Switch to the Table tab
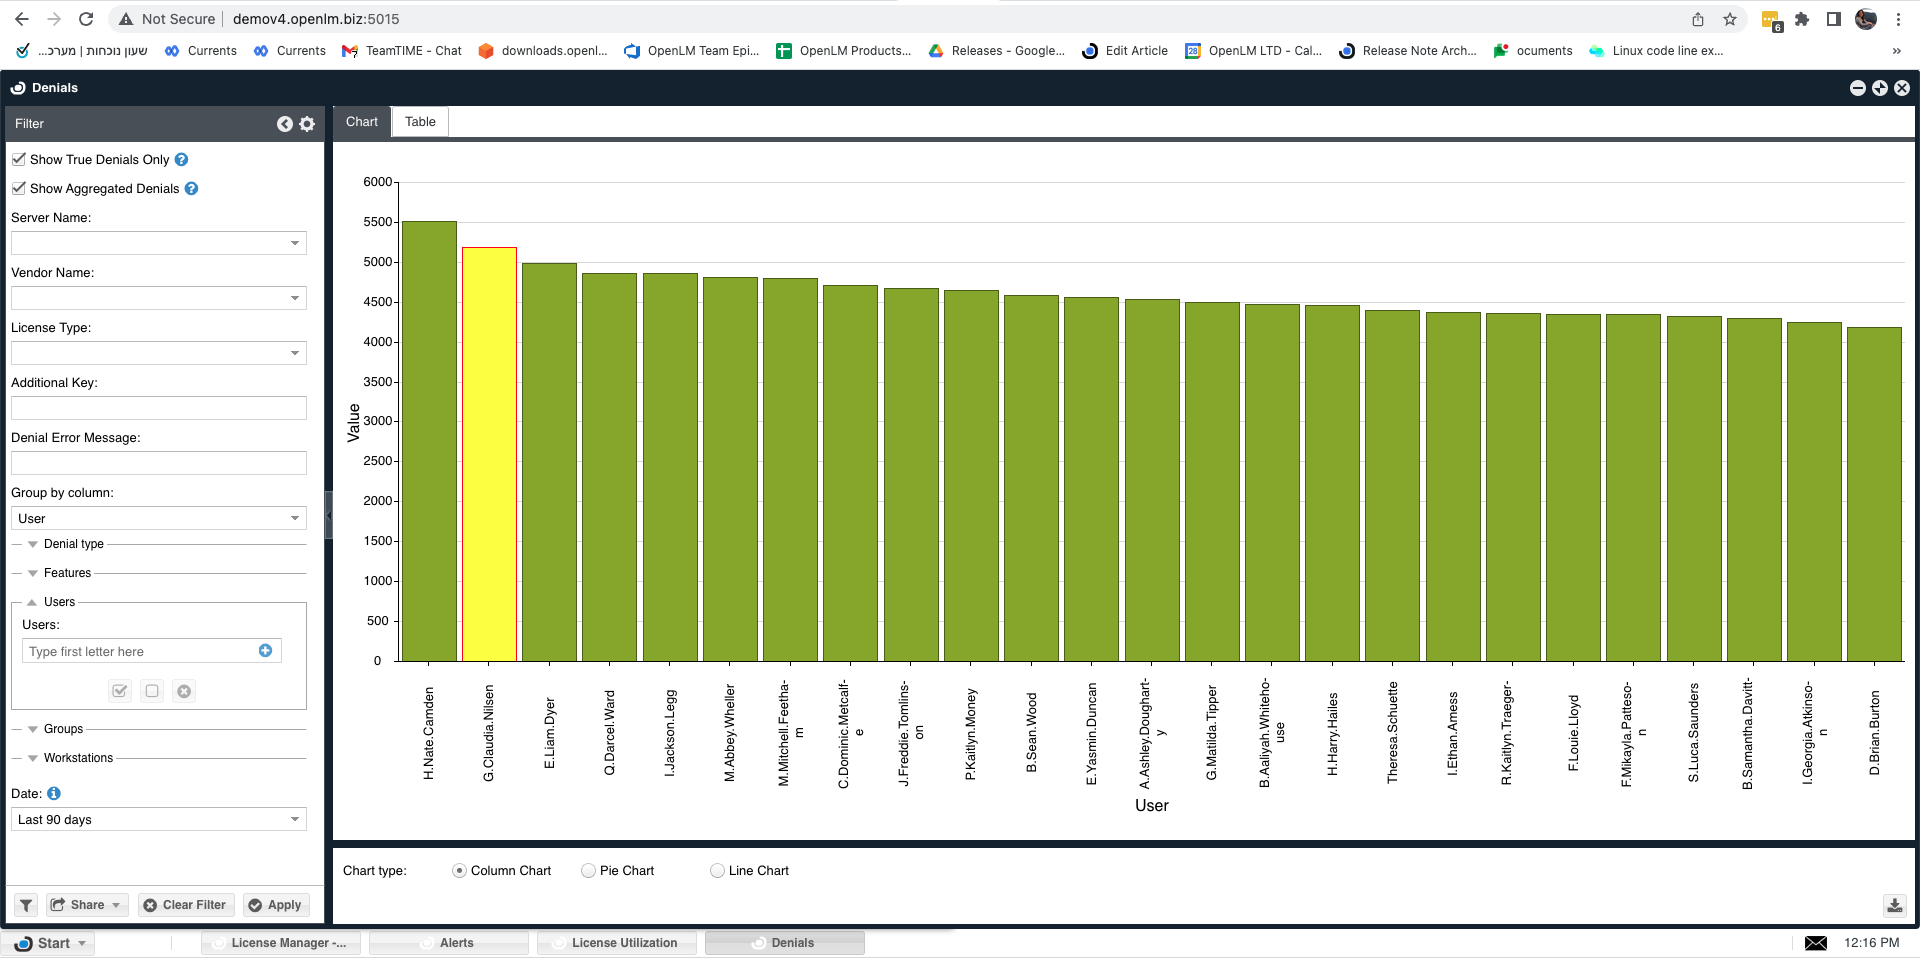 click(x=420, y=122)
